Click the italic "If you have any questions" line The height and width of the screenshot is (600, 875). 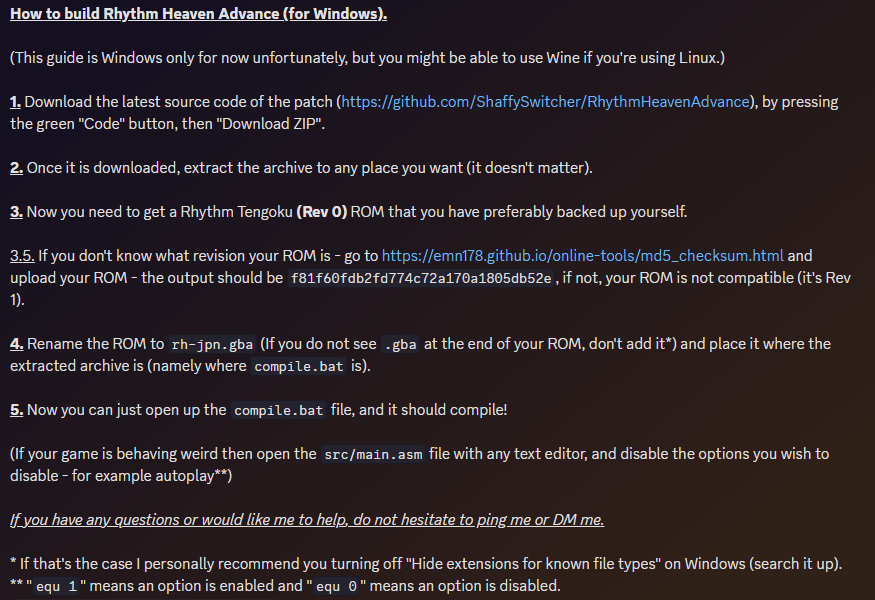(307, 519)
